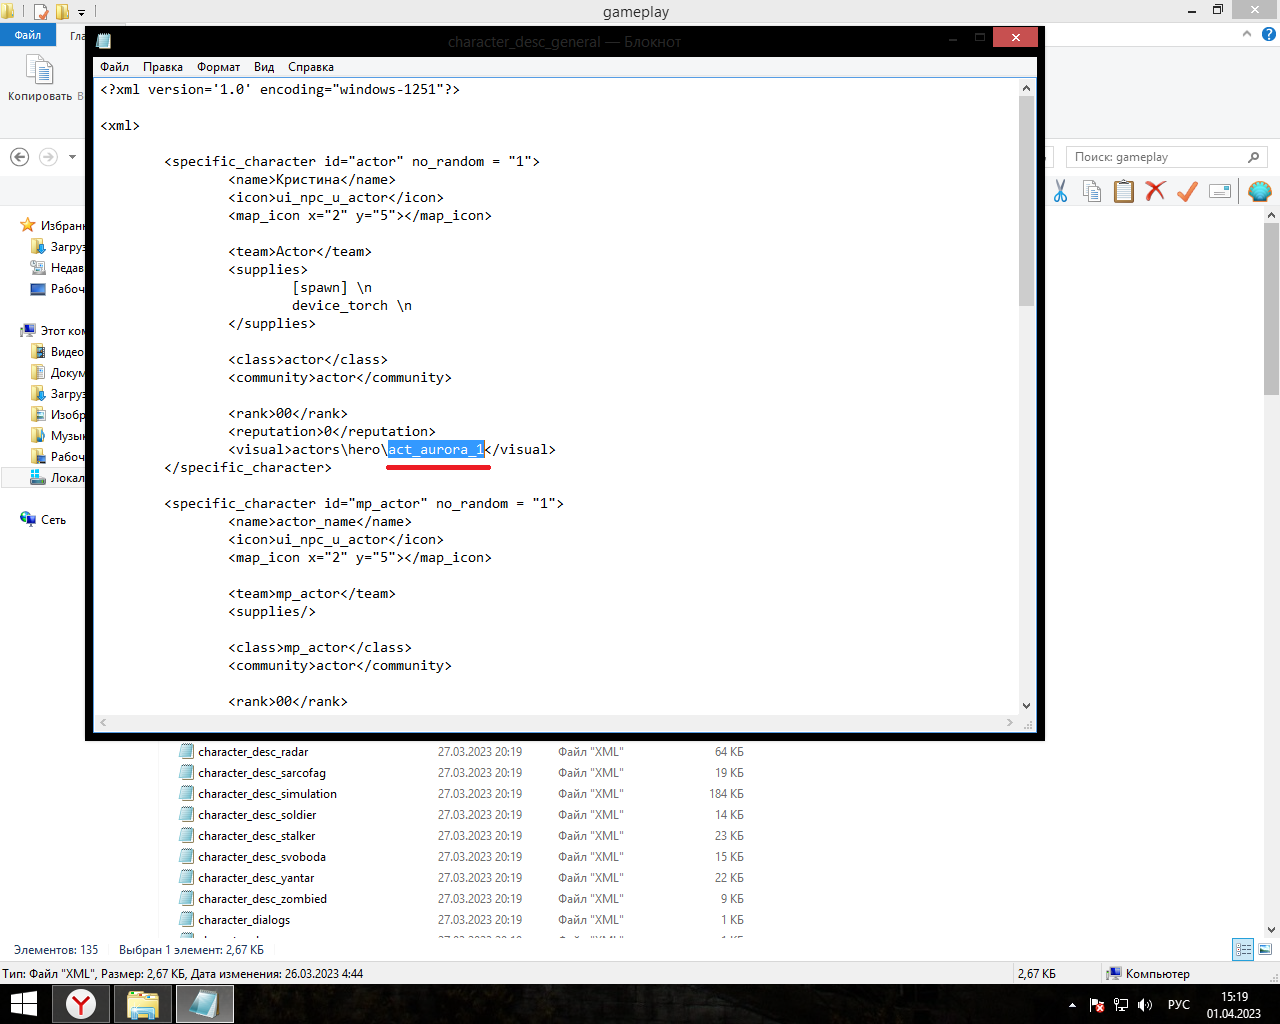Select Локальный диск in navigation pane
The image size is (1280, 1024).
point(58,478)
